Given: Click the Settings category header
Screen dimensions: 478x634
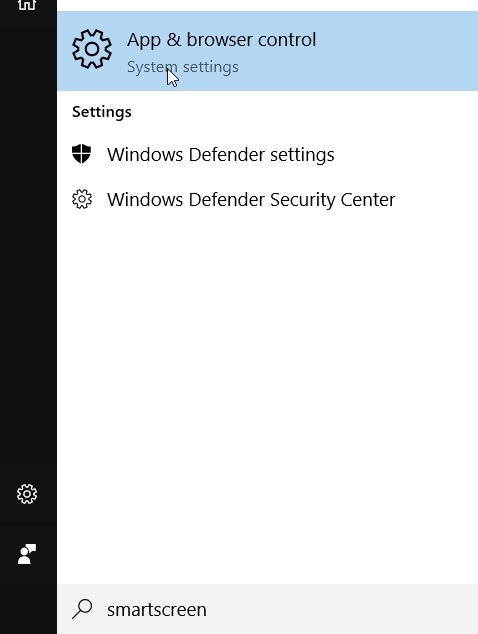Looking at the screenshot, I should [102, 112].
